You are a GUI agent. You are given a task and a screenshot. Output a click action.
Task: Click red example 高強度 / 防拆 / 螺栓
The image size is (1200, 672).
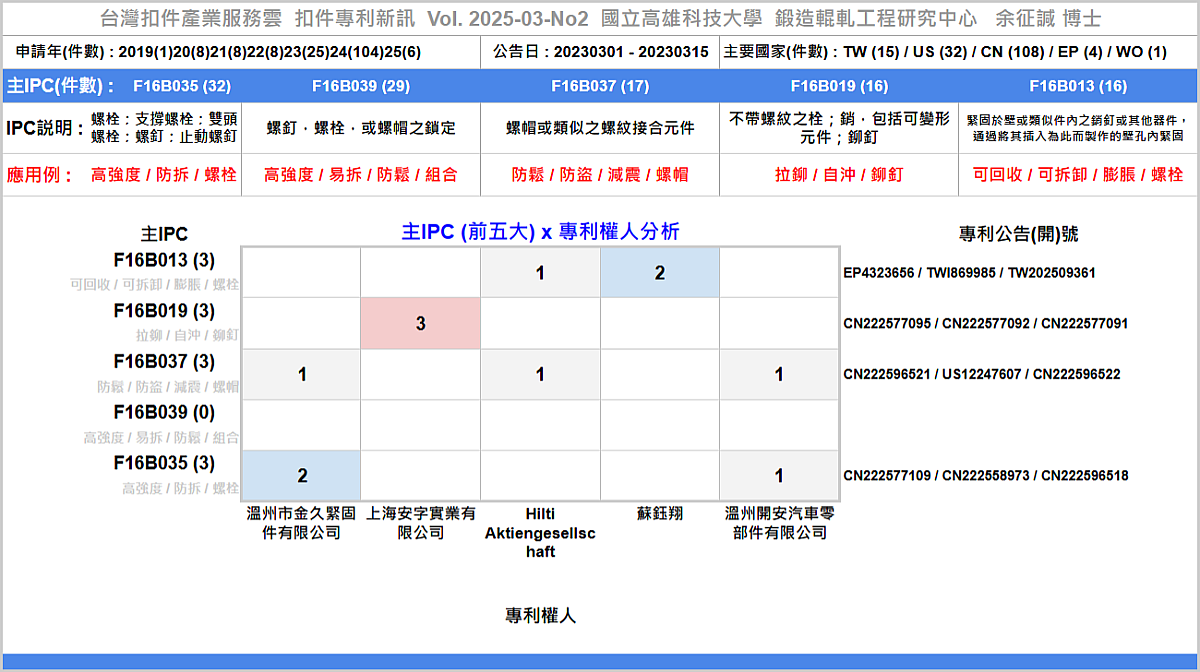(x=164, y=175)
